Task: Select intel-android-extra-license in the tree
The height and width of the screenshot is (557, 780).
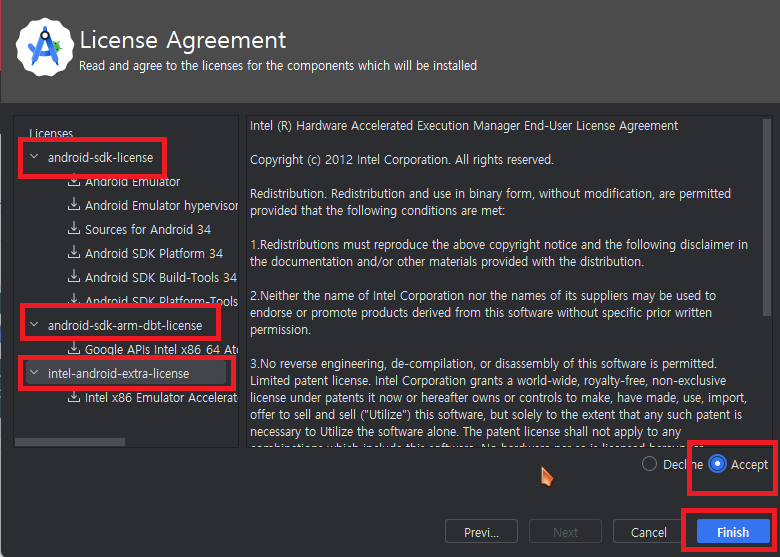Action: pos(118,373)
